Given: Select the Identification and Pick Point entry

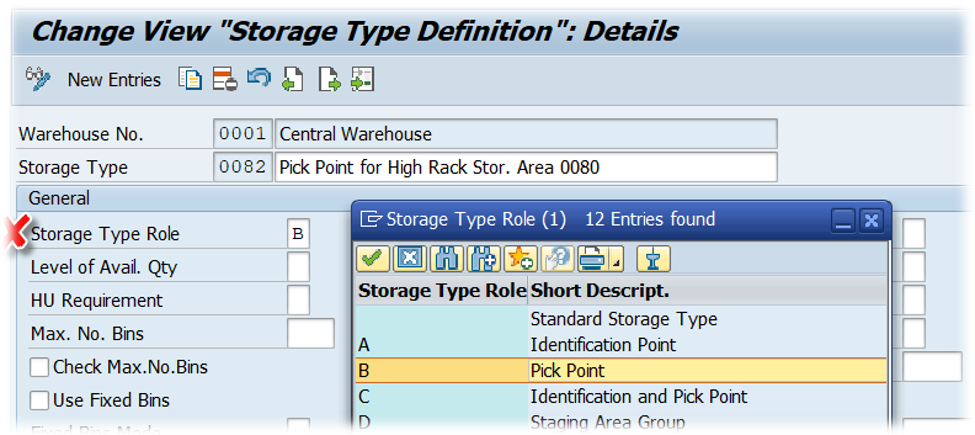Looking at the screenshot, I should pos(639,396).
